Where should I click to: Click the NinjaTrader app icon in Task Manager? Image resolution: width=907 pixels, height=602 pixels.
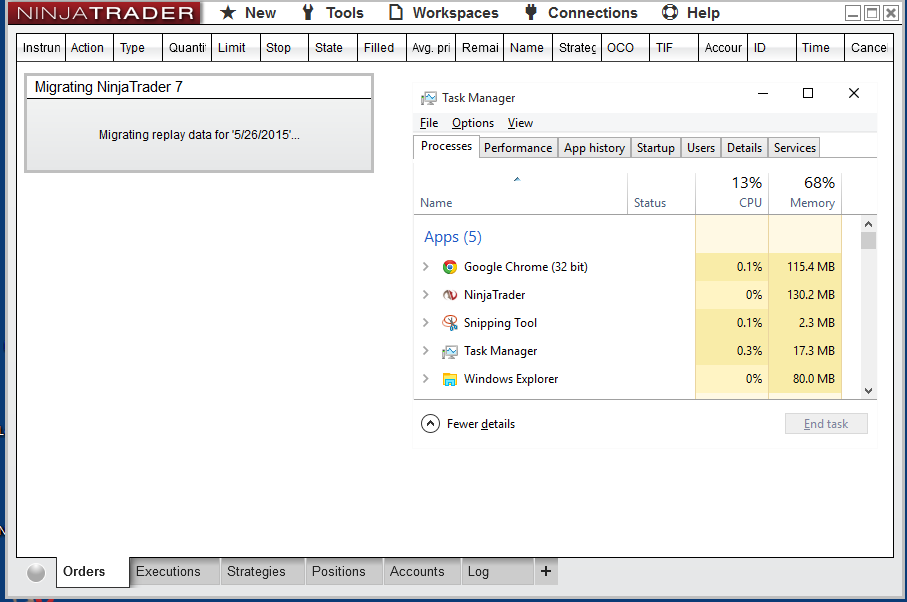coord(449,295)
